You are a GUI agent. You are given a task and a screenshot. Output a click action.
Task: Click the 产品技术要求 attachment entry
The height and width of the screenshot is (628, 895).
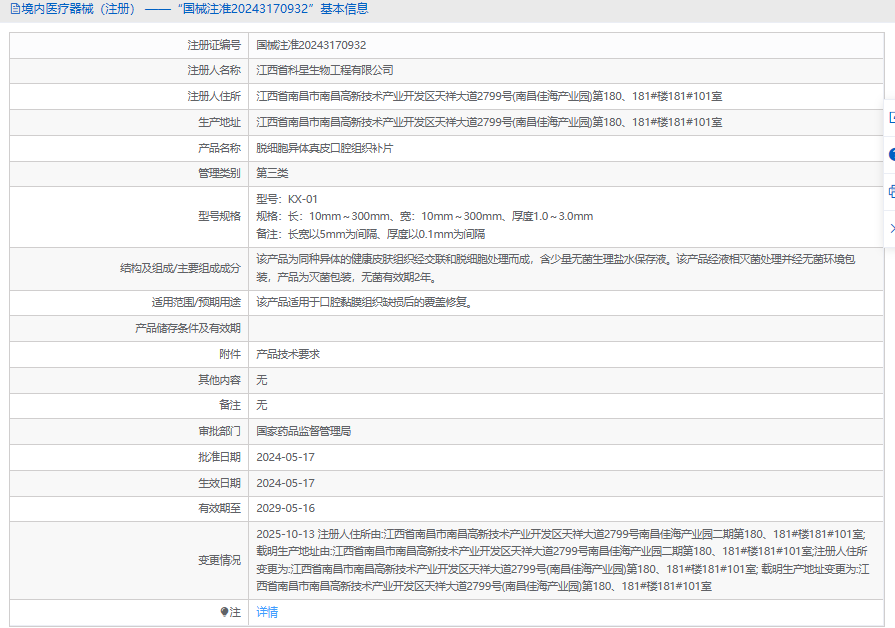point(288,354)
